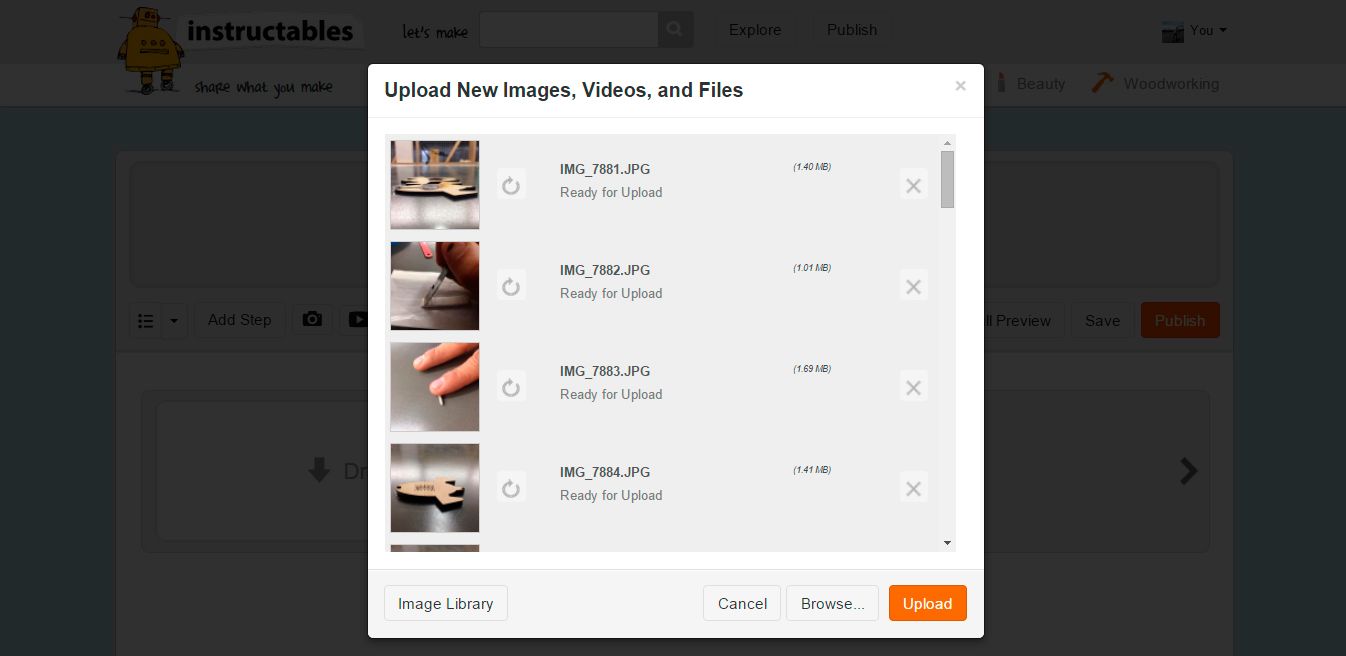Remove IMG_7882.JPG from upload list
1346x656 pixels.
coord(913,286)
